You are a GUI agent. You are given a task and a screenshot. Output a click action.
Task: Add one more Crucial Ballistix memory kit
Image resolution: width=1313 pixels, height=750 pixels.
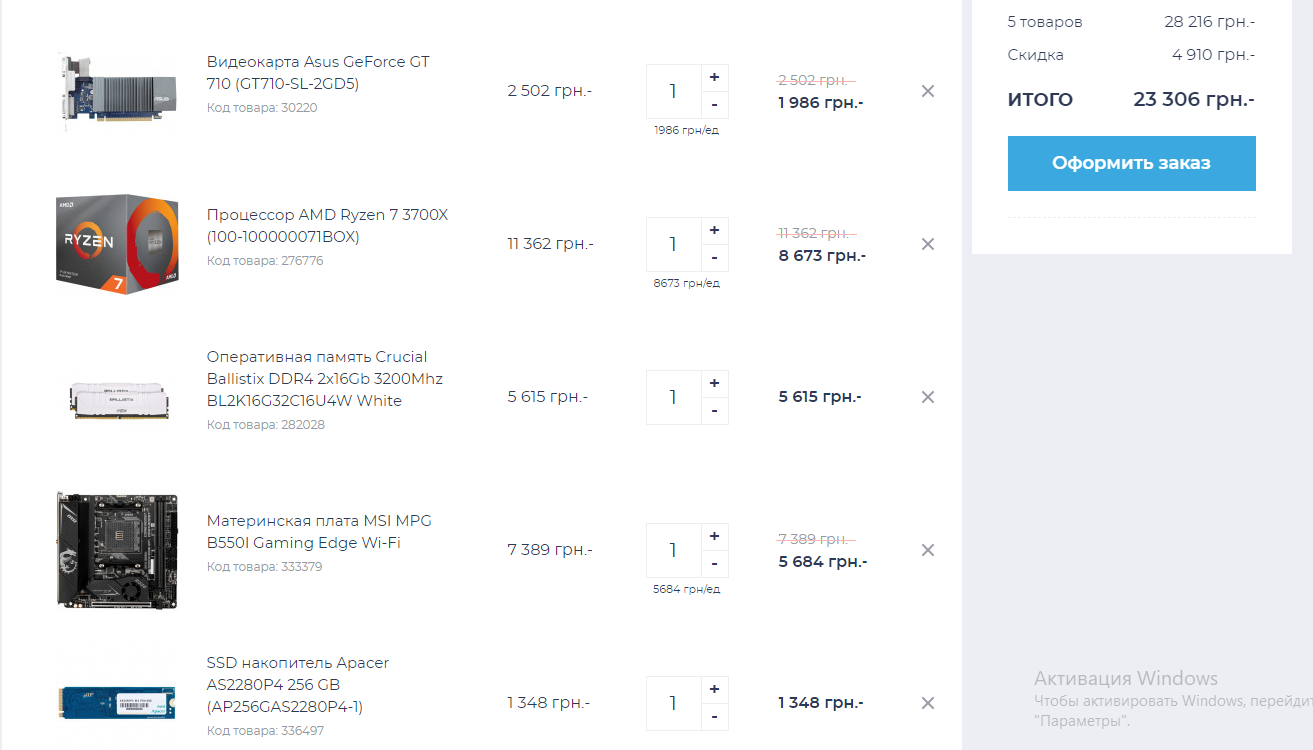[x=714, y=384]
